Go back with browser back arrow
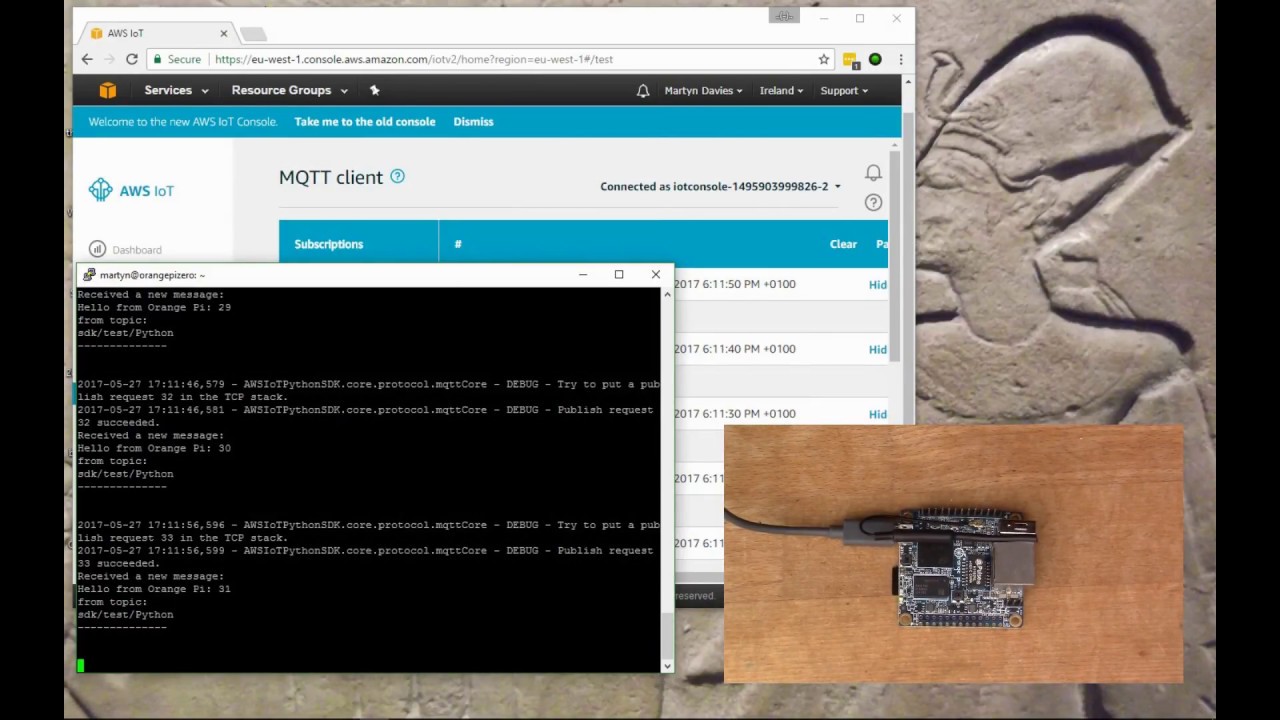This screenshot has width=1280, height=720. coord(87,59)
